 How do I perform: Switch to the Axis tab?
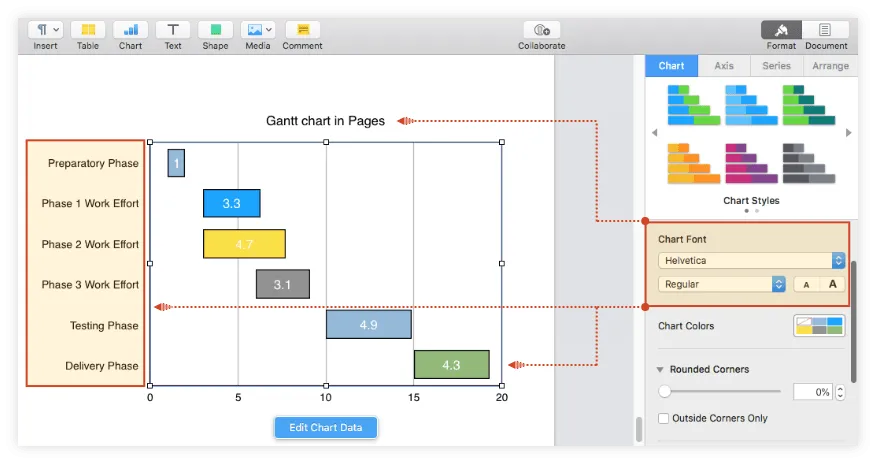pyautogui.click(x=724, y=66)
